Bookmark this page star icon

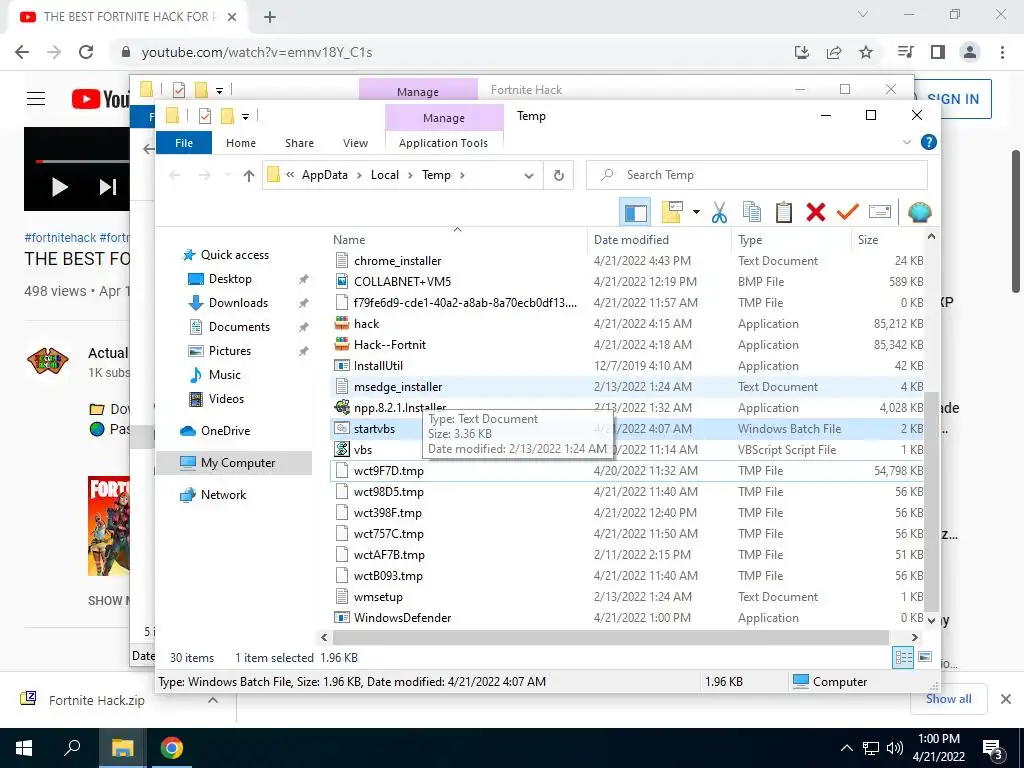866,52
